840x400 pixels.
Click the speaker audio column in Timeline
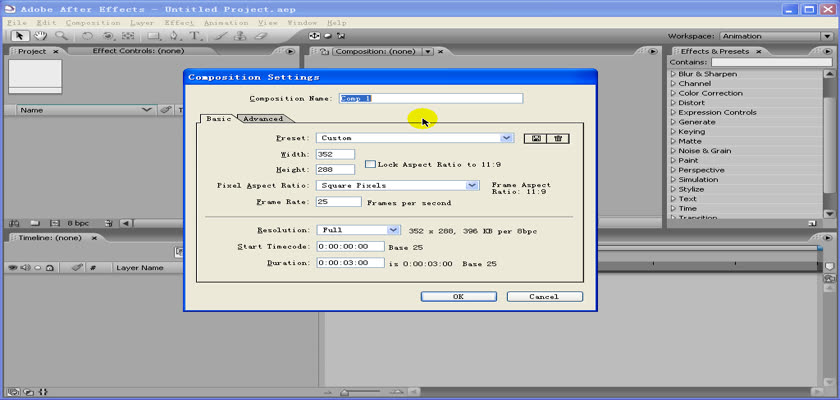point(25,267)
